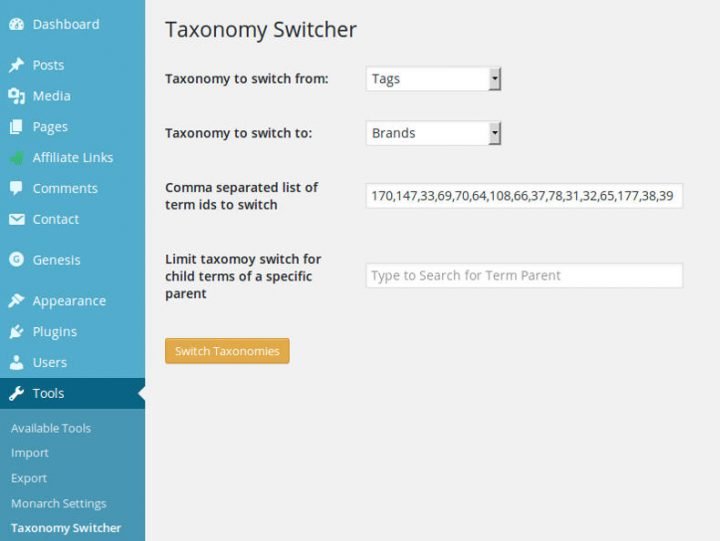Click the Pages document icon
The height and width of the screenshot is (541, 720).
click(x=16, y=127)
